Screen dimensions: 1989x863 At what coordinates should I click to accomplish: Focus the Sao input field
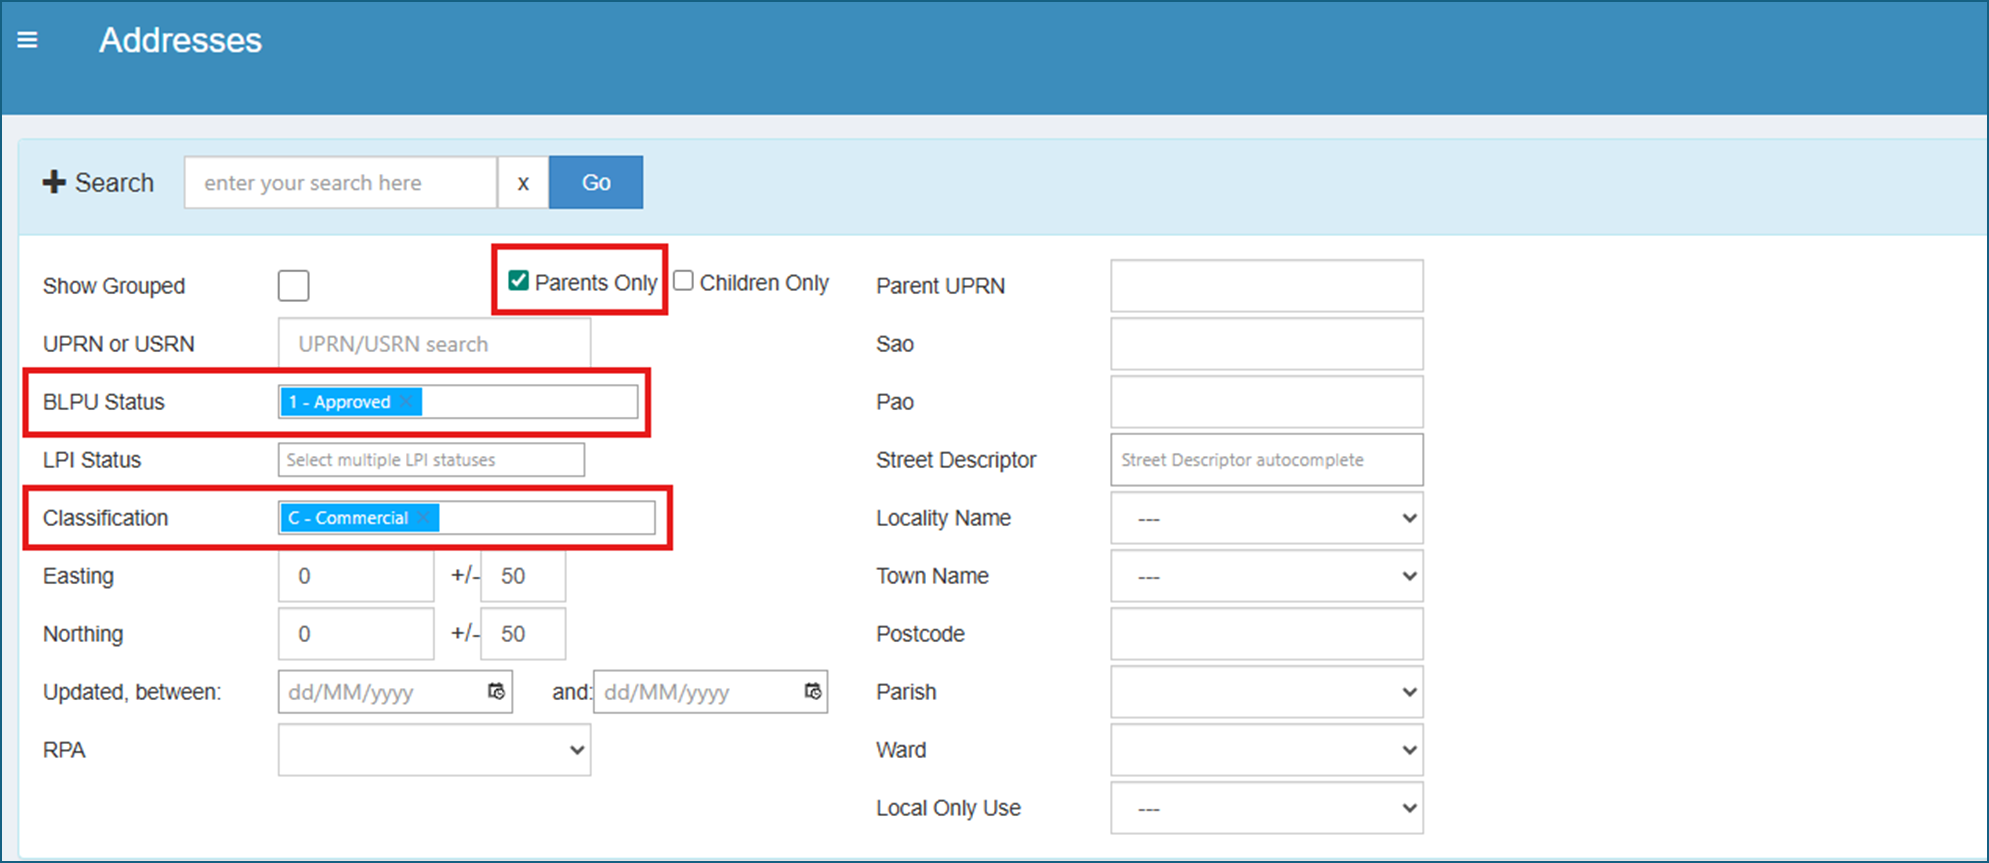click(x=1267, y=344)
